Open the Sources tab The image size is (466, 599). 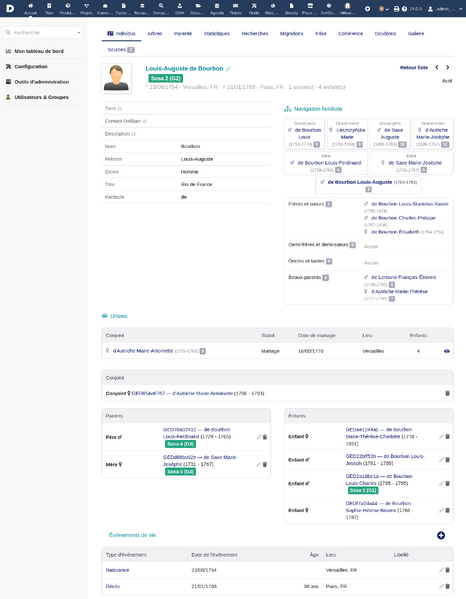coord(120,50)
